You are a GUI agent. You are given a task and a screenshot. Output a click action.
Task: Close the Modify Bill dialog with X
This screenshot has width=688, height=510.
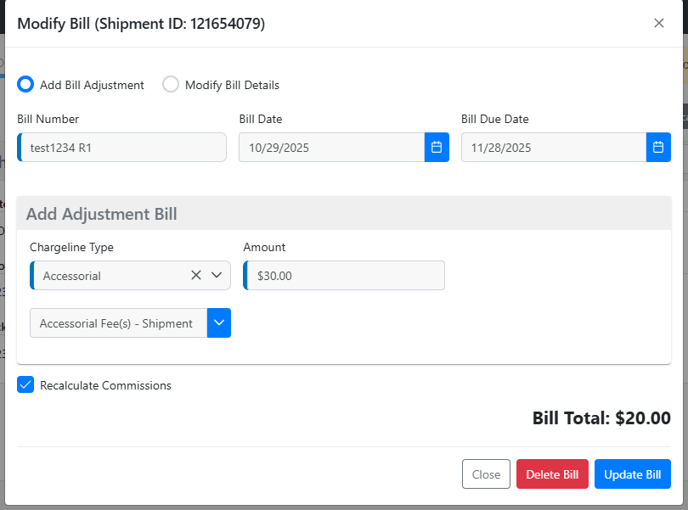tap(658, 23)
